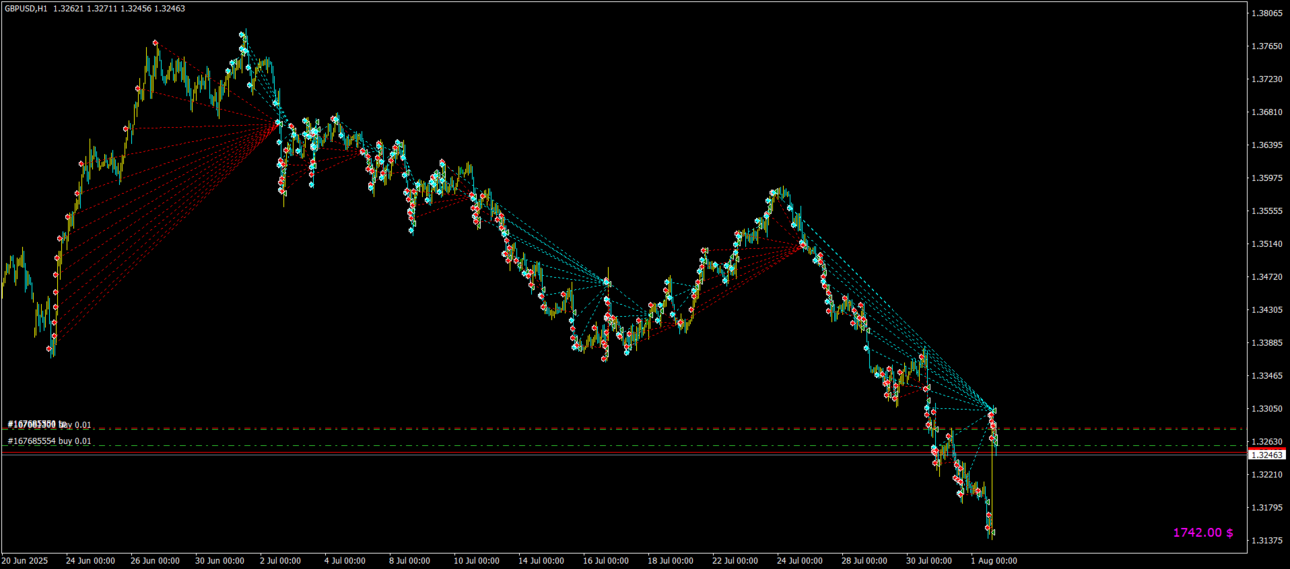Click price axis value 1.35975

pos(1267,178)
